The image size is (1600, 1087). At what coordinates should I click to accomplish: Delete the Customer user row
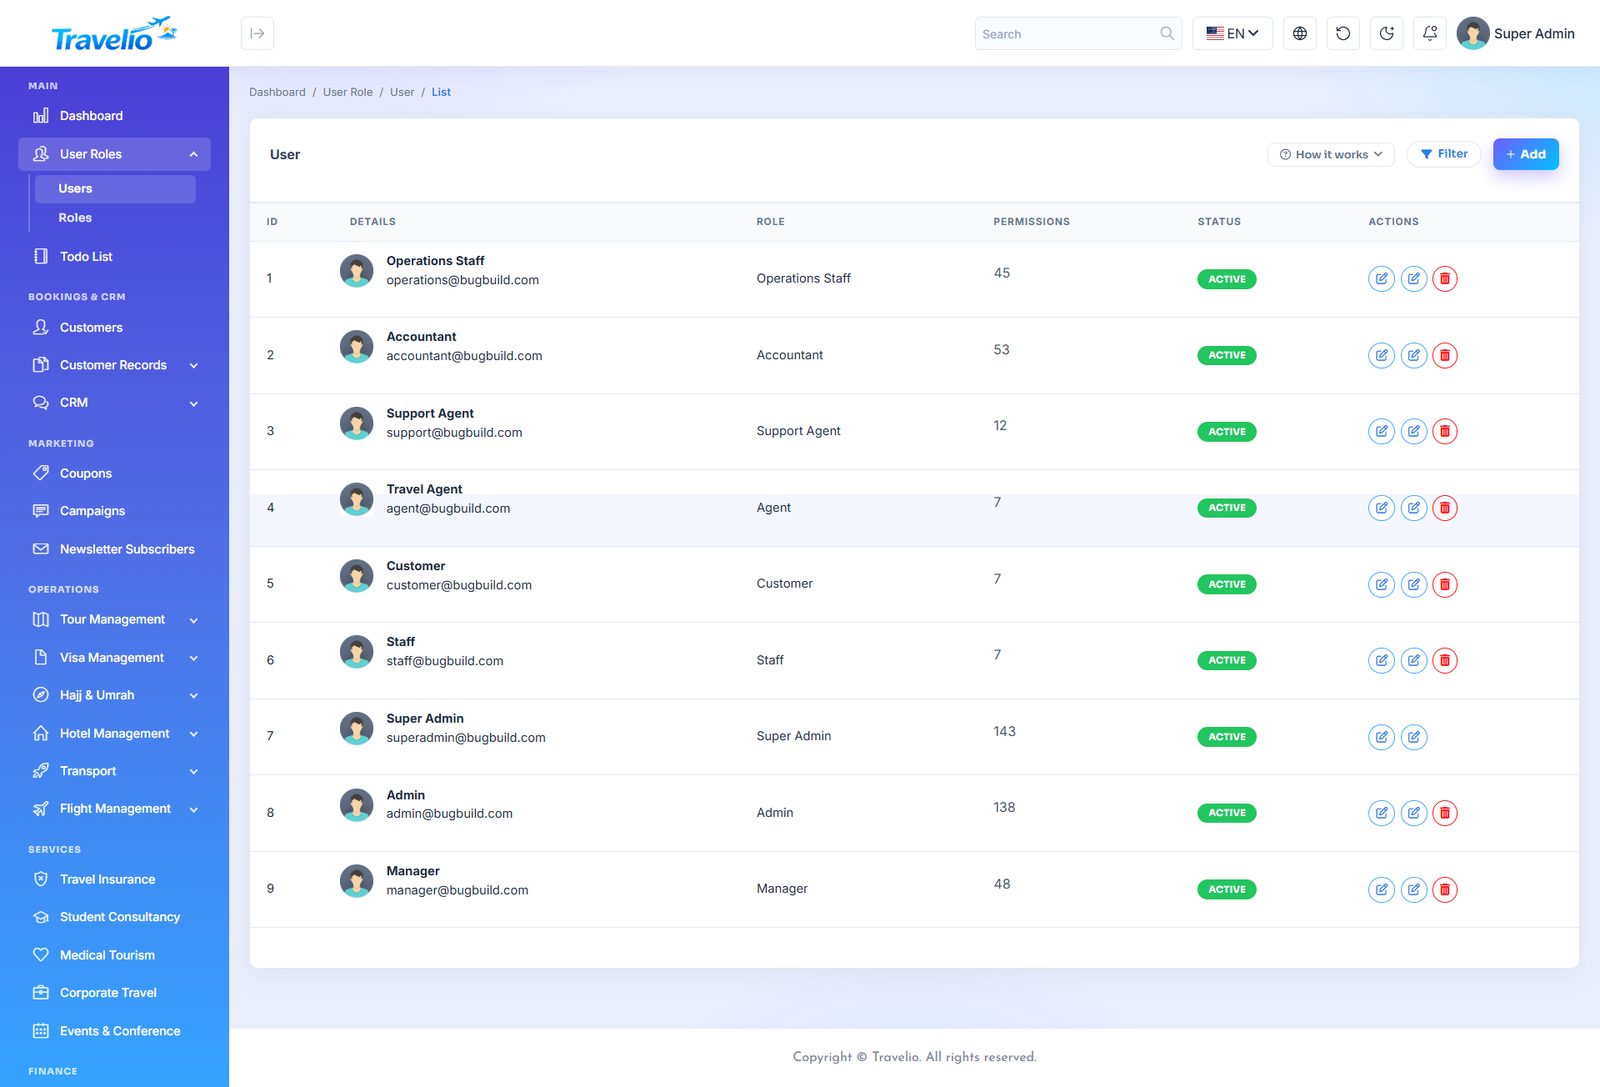click(1445, 584)
